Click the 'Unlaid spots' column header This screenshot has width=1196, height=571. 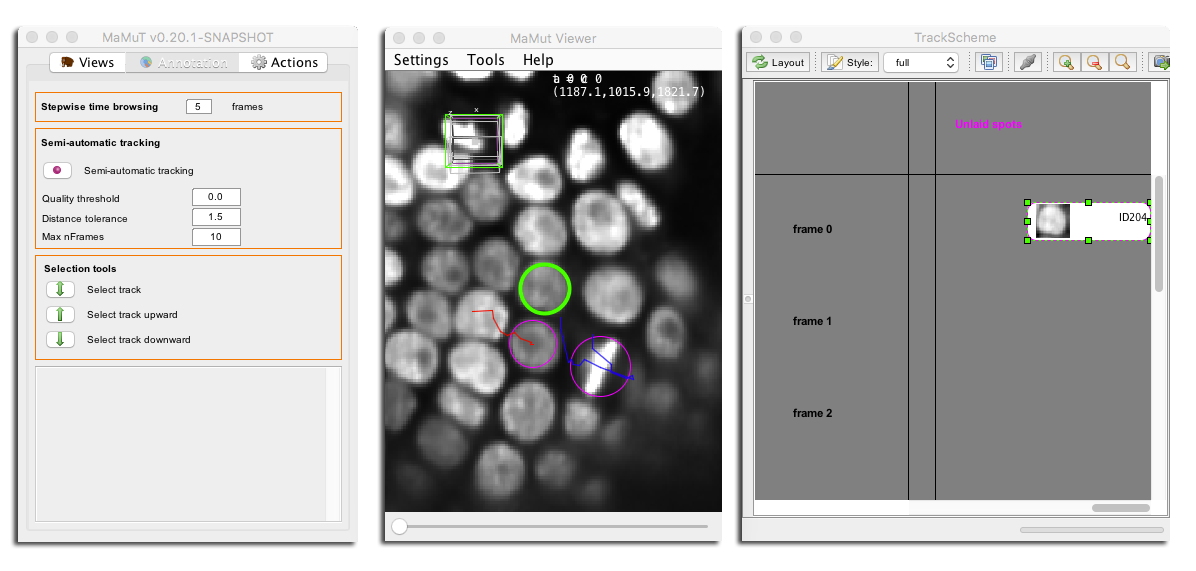tap(989, 124)
